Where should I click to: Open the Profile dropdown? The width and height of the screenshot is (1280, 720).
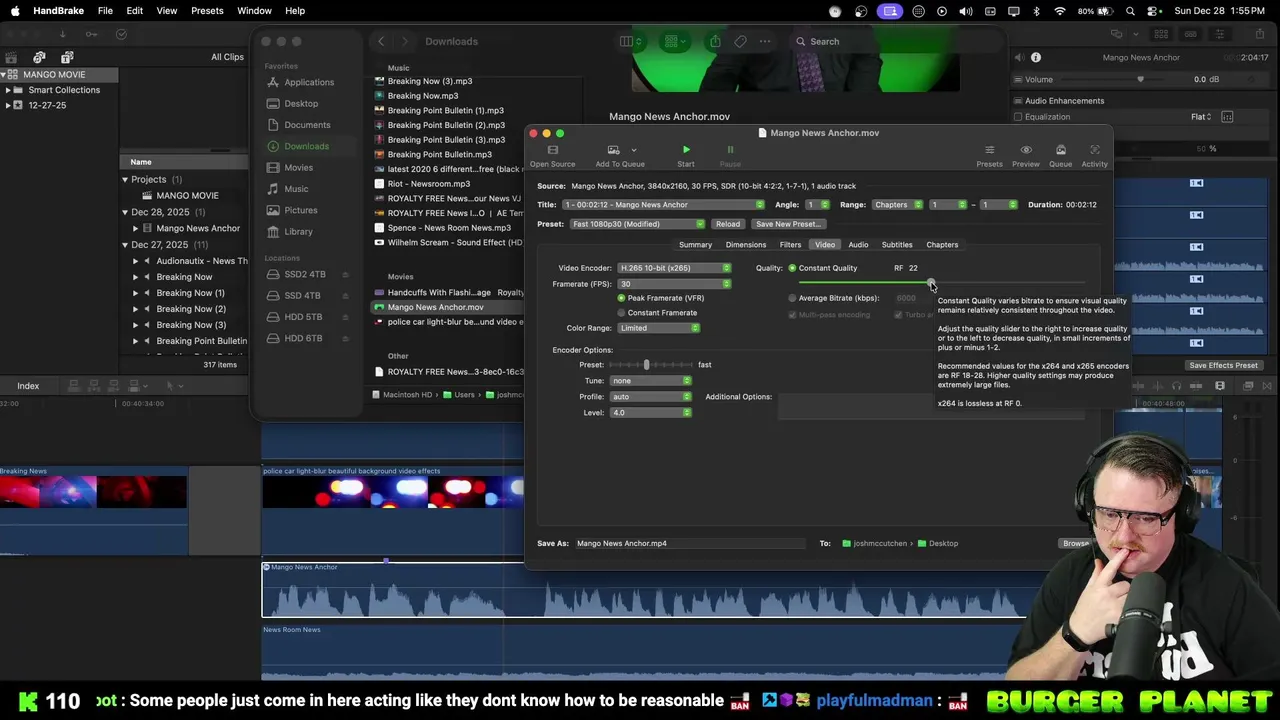pos(651,397)
